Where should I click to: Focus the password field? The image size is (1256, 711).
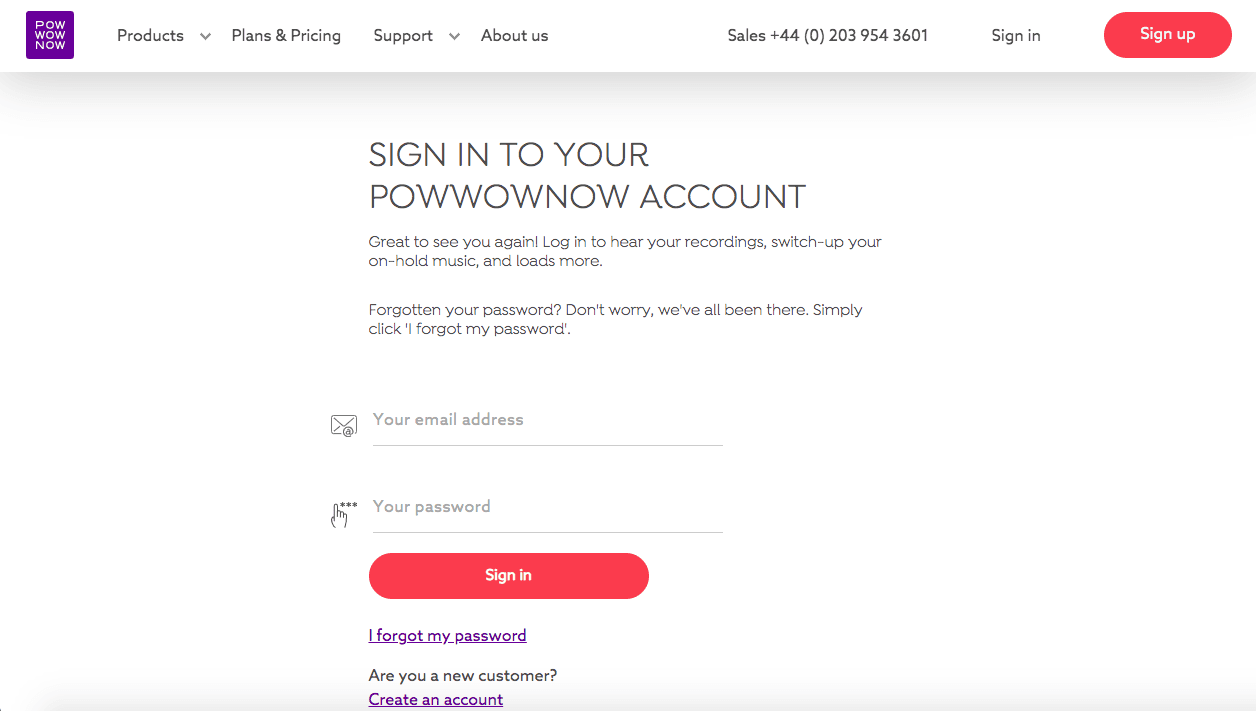coord(547,507)
